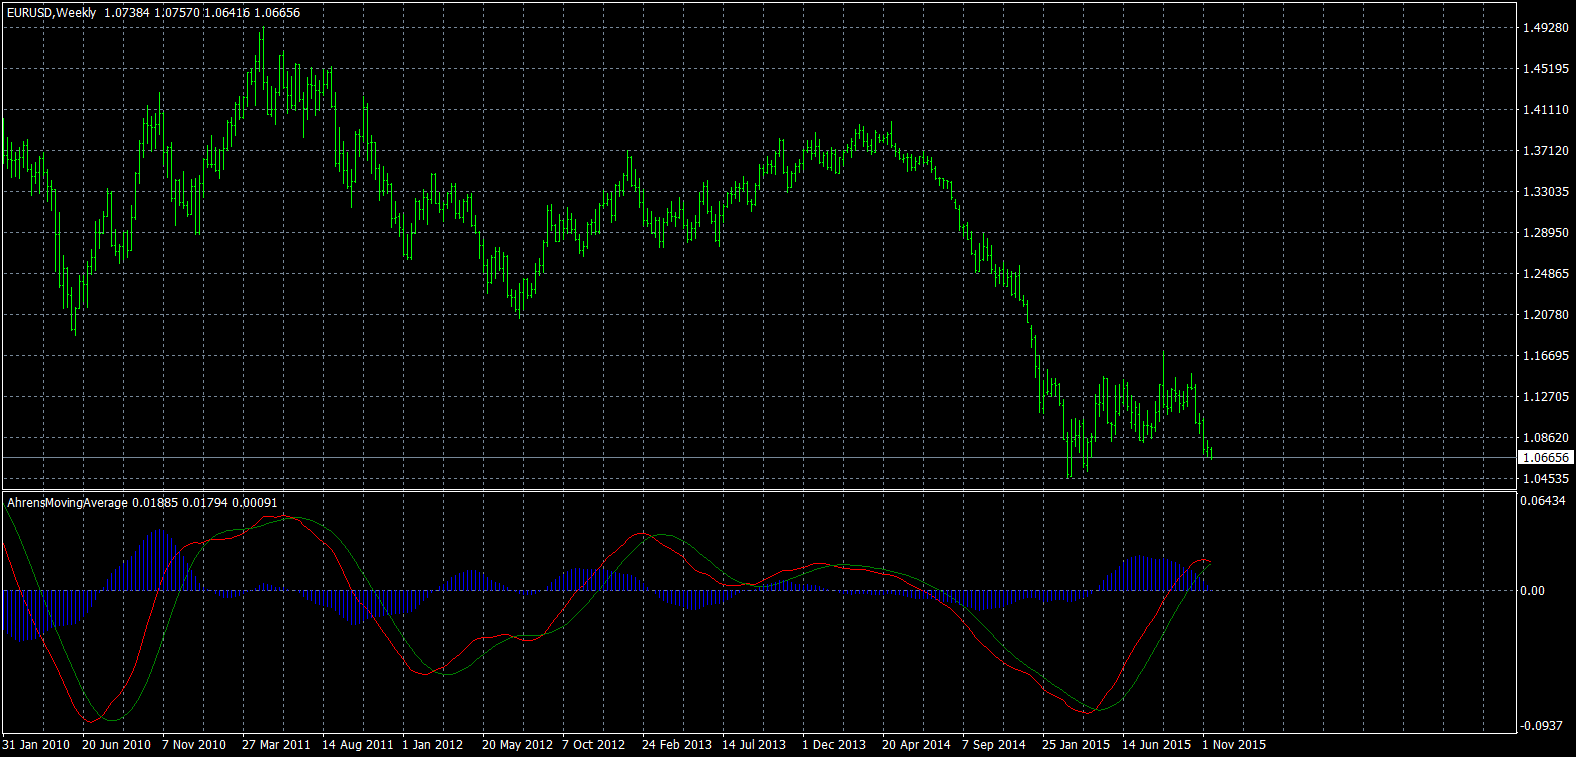Click price axis label 1.33035
1576x757 pixels.
point(1545,192)
